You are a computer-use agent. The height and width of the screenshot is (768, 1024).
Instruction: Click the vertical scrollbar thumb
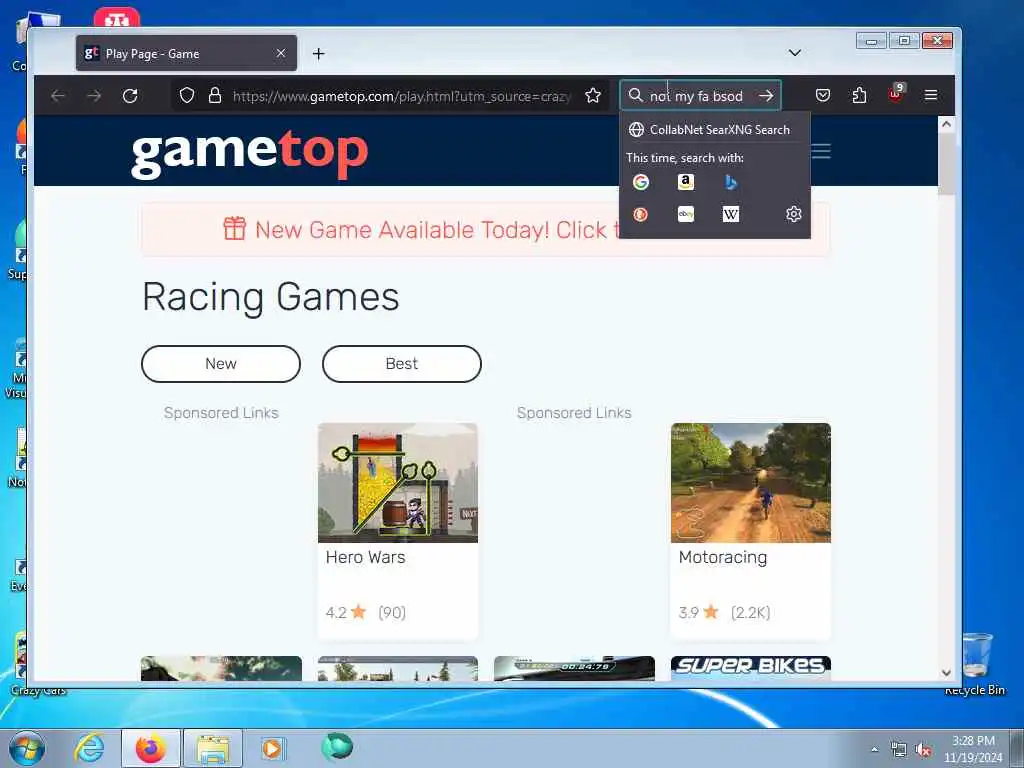[x=946, y=163]
